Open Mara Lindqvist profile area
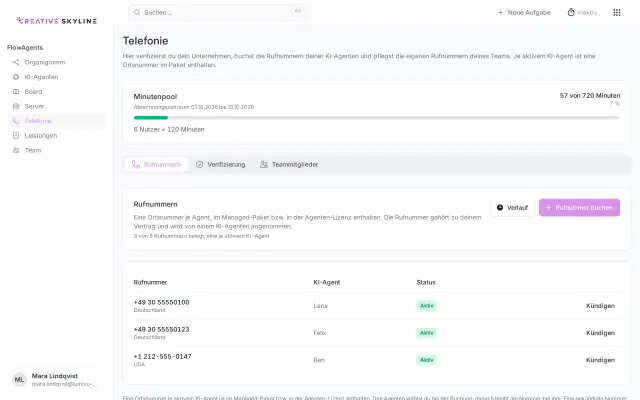The width and height of the screenshot is (640, 400). pyautogui.click(x=57, y=380)
